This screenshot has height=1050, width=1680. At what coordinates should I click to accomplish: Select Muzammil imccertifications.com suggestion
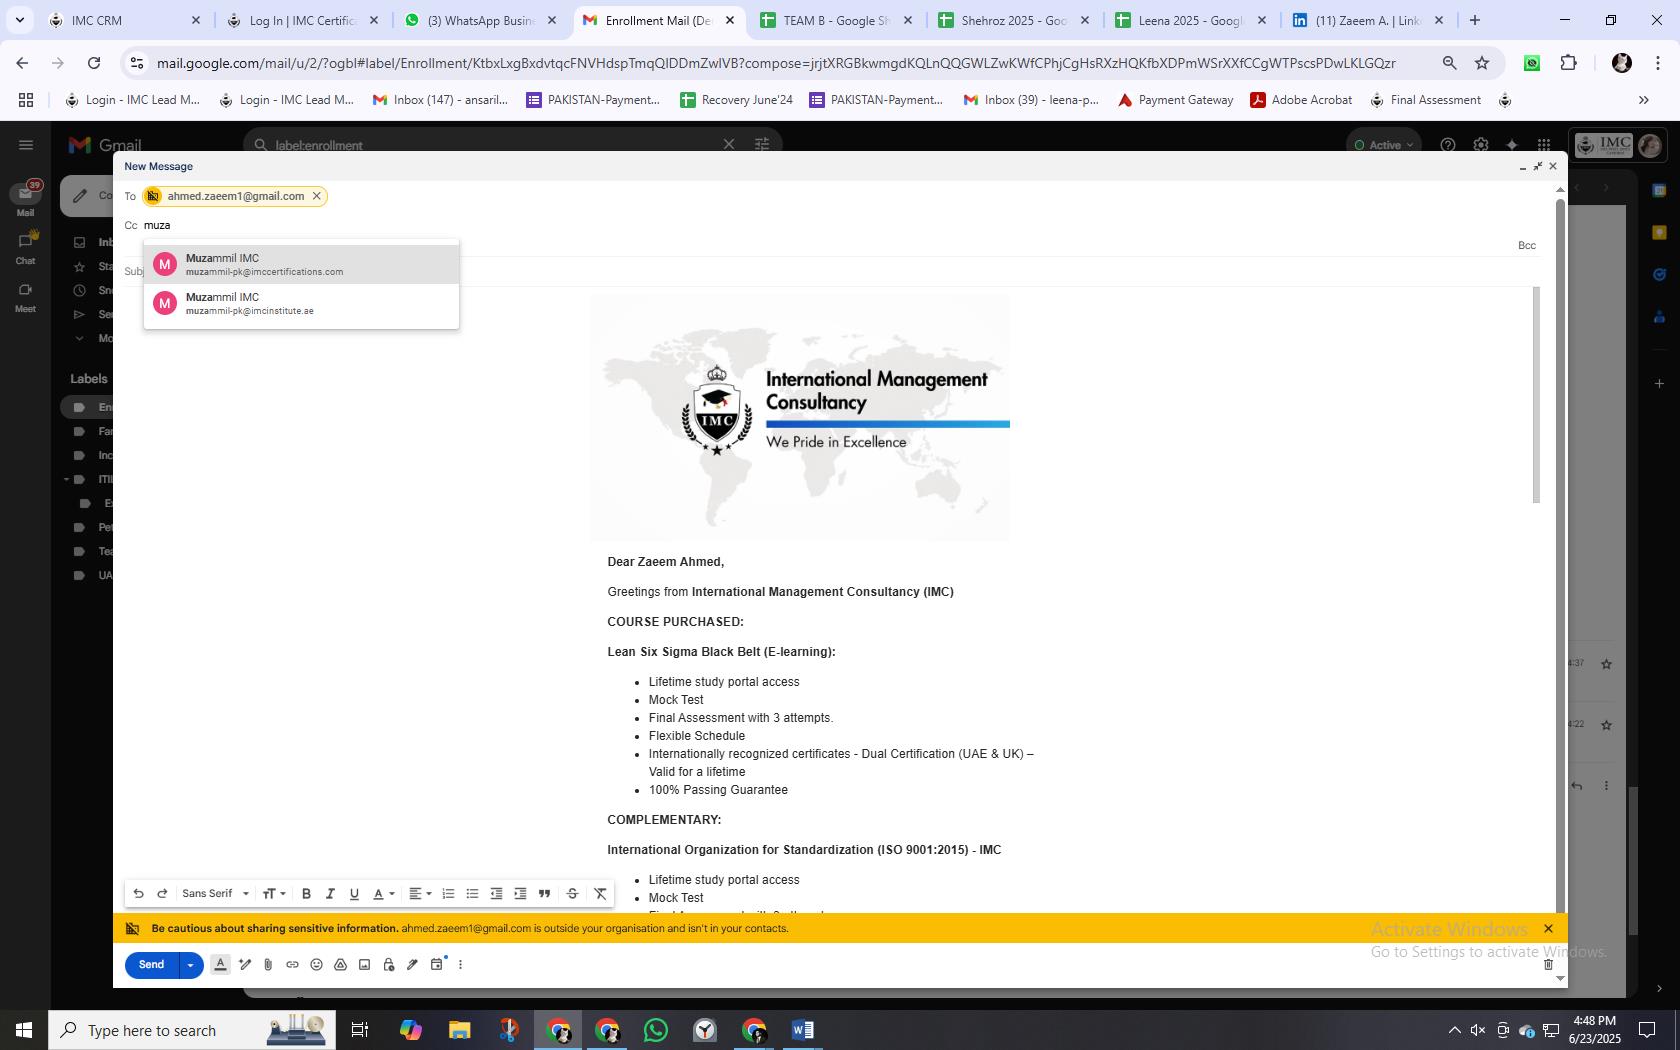click(x=301, y=265)
